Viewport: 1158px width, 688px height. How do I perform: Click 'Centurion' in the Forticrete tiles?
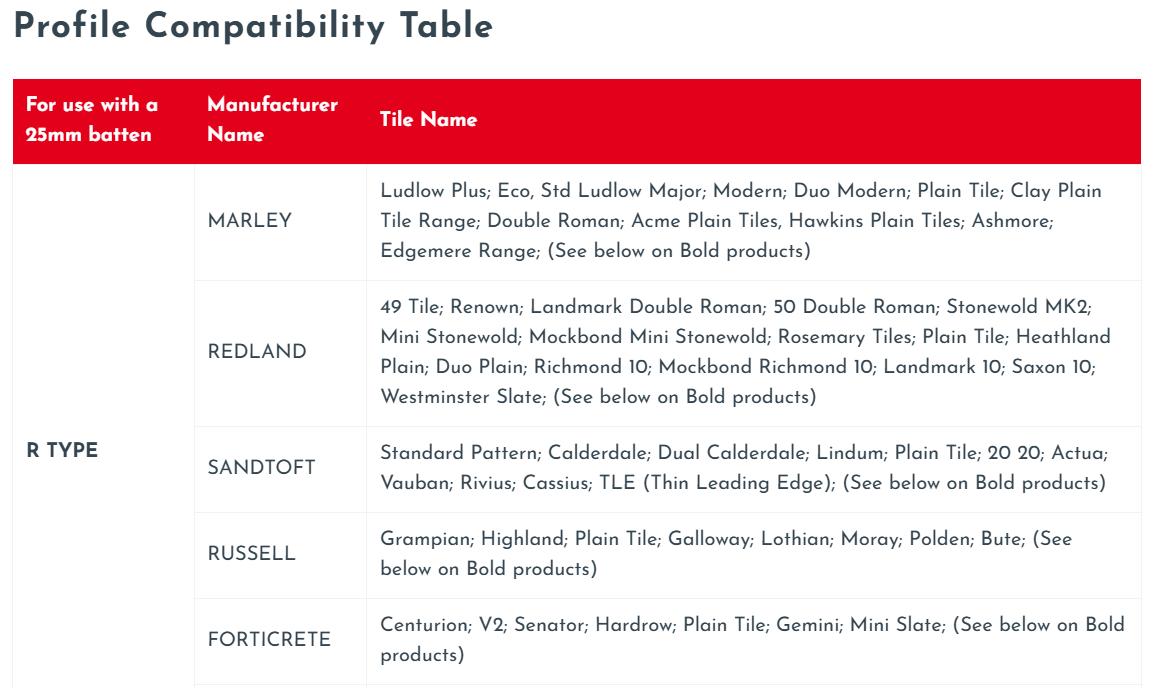[x=424, y=625]
